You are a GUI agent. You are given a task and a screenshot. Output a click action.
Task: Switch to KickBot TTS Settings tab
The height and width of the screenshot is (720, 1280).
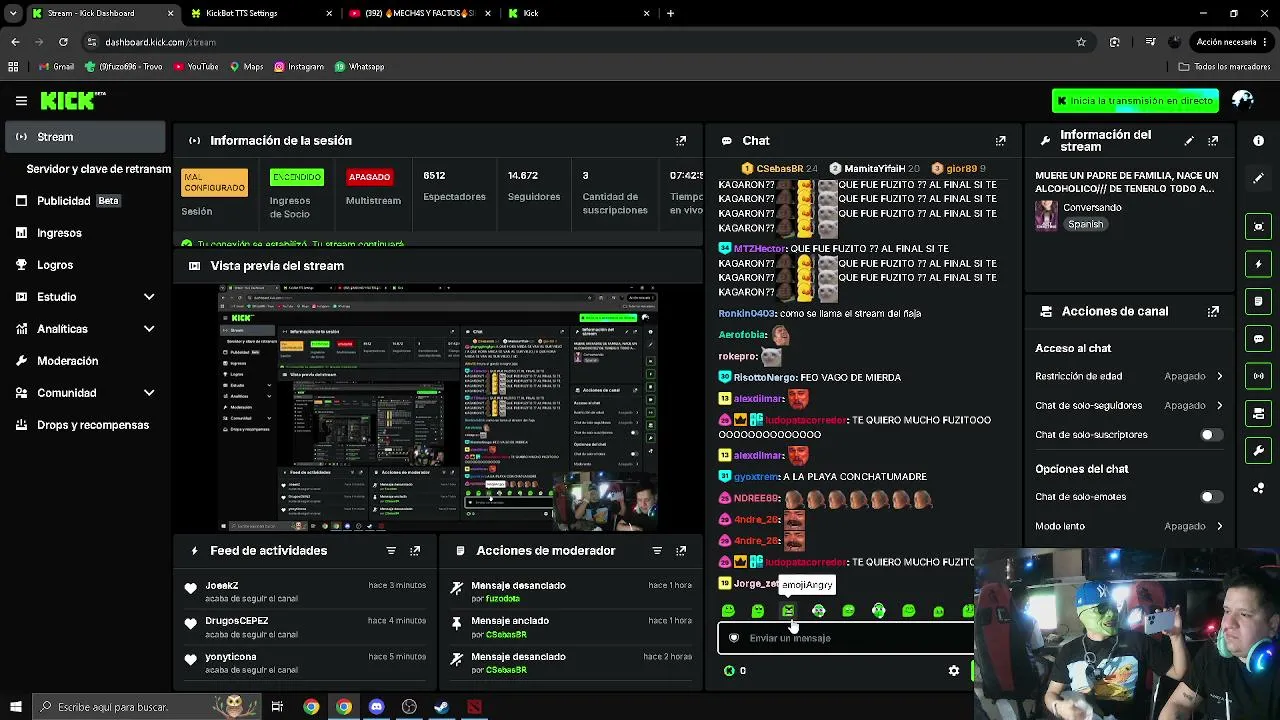(x=261, y=14)
